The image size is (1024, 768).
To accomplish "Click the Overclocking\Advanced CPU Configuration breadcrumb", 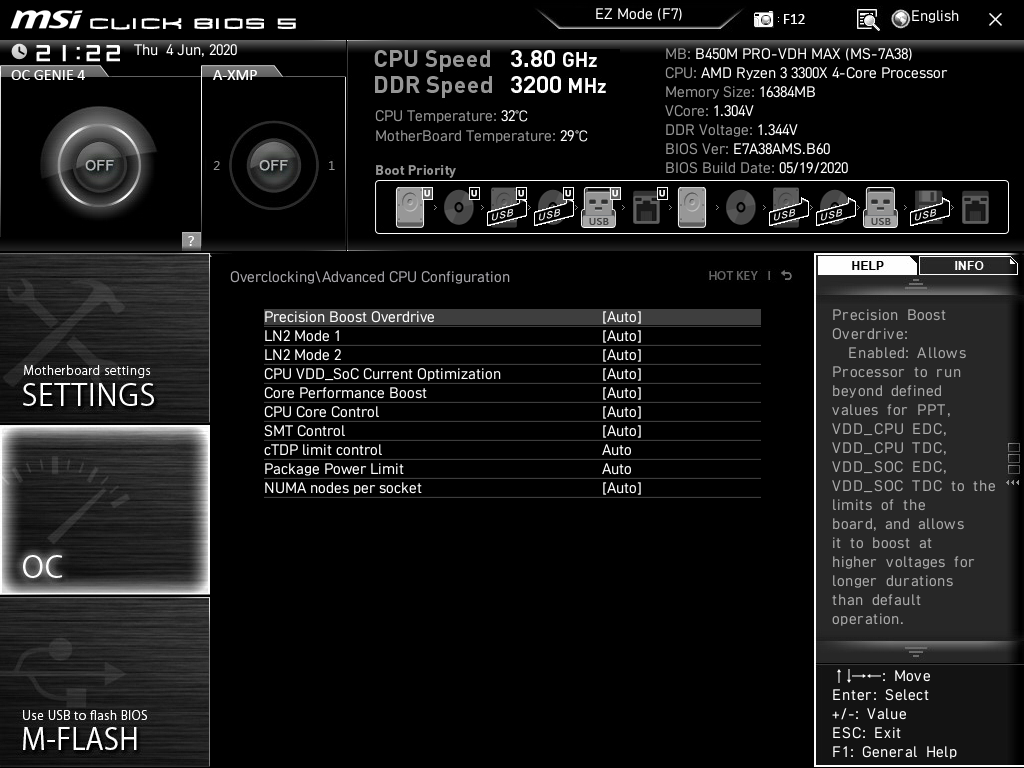I will click(370, 277).
